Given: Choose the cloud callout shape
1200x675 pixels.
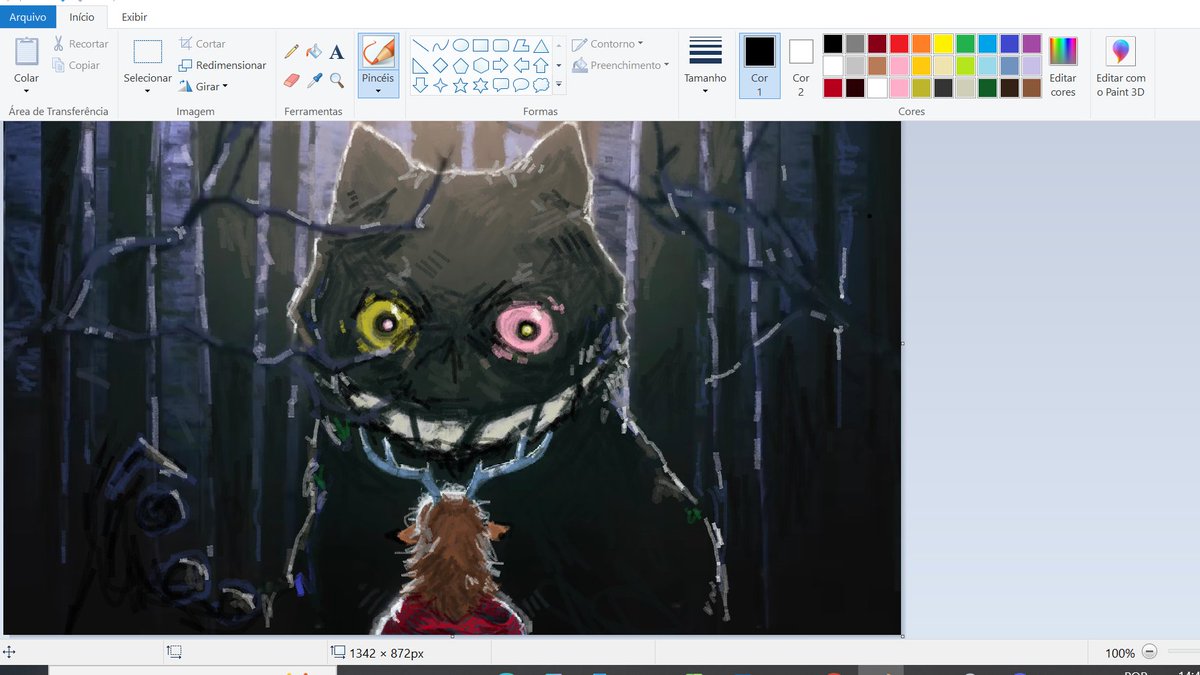Looking at the screenshot, I should coord(541,85).
